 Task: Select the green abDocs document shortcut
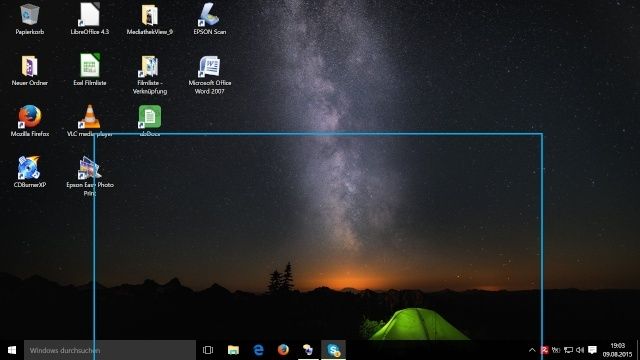point(149,117)
